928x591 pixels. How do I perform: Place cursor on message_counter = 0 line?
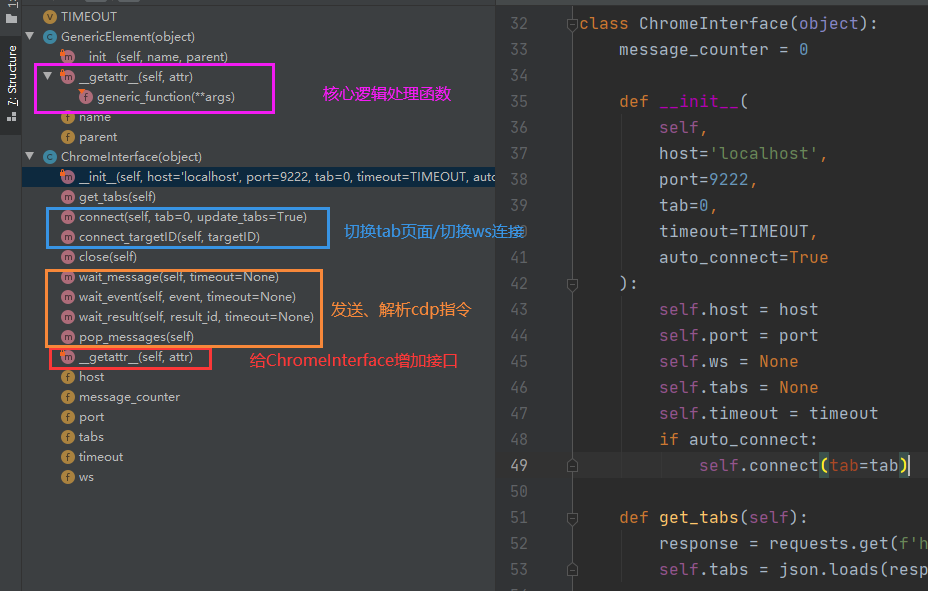point(713,49)
